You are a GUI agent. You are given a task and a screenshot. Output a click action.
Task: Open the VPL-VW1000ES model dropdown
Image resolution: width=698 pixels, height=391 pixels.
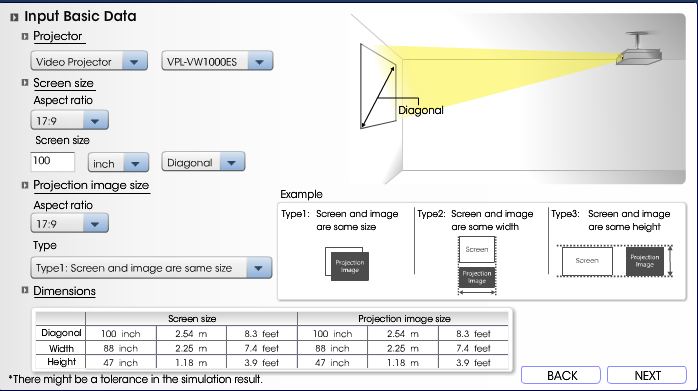(x=217, y=61)
